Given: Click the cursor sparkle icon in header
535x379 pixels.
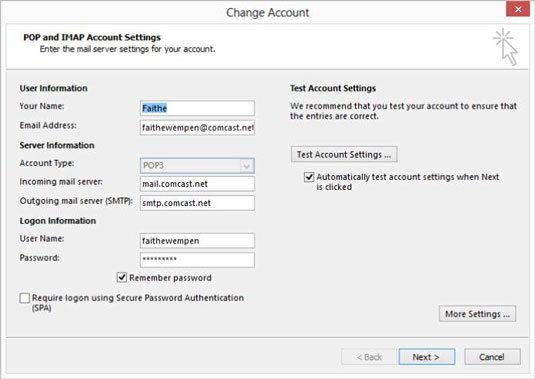Looking at the screenshot, I should click(x=506, y=47).
